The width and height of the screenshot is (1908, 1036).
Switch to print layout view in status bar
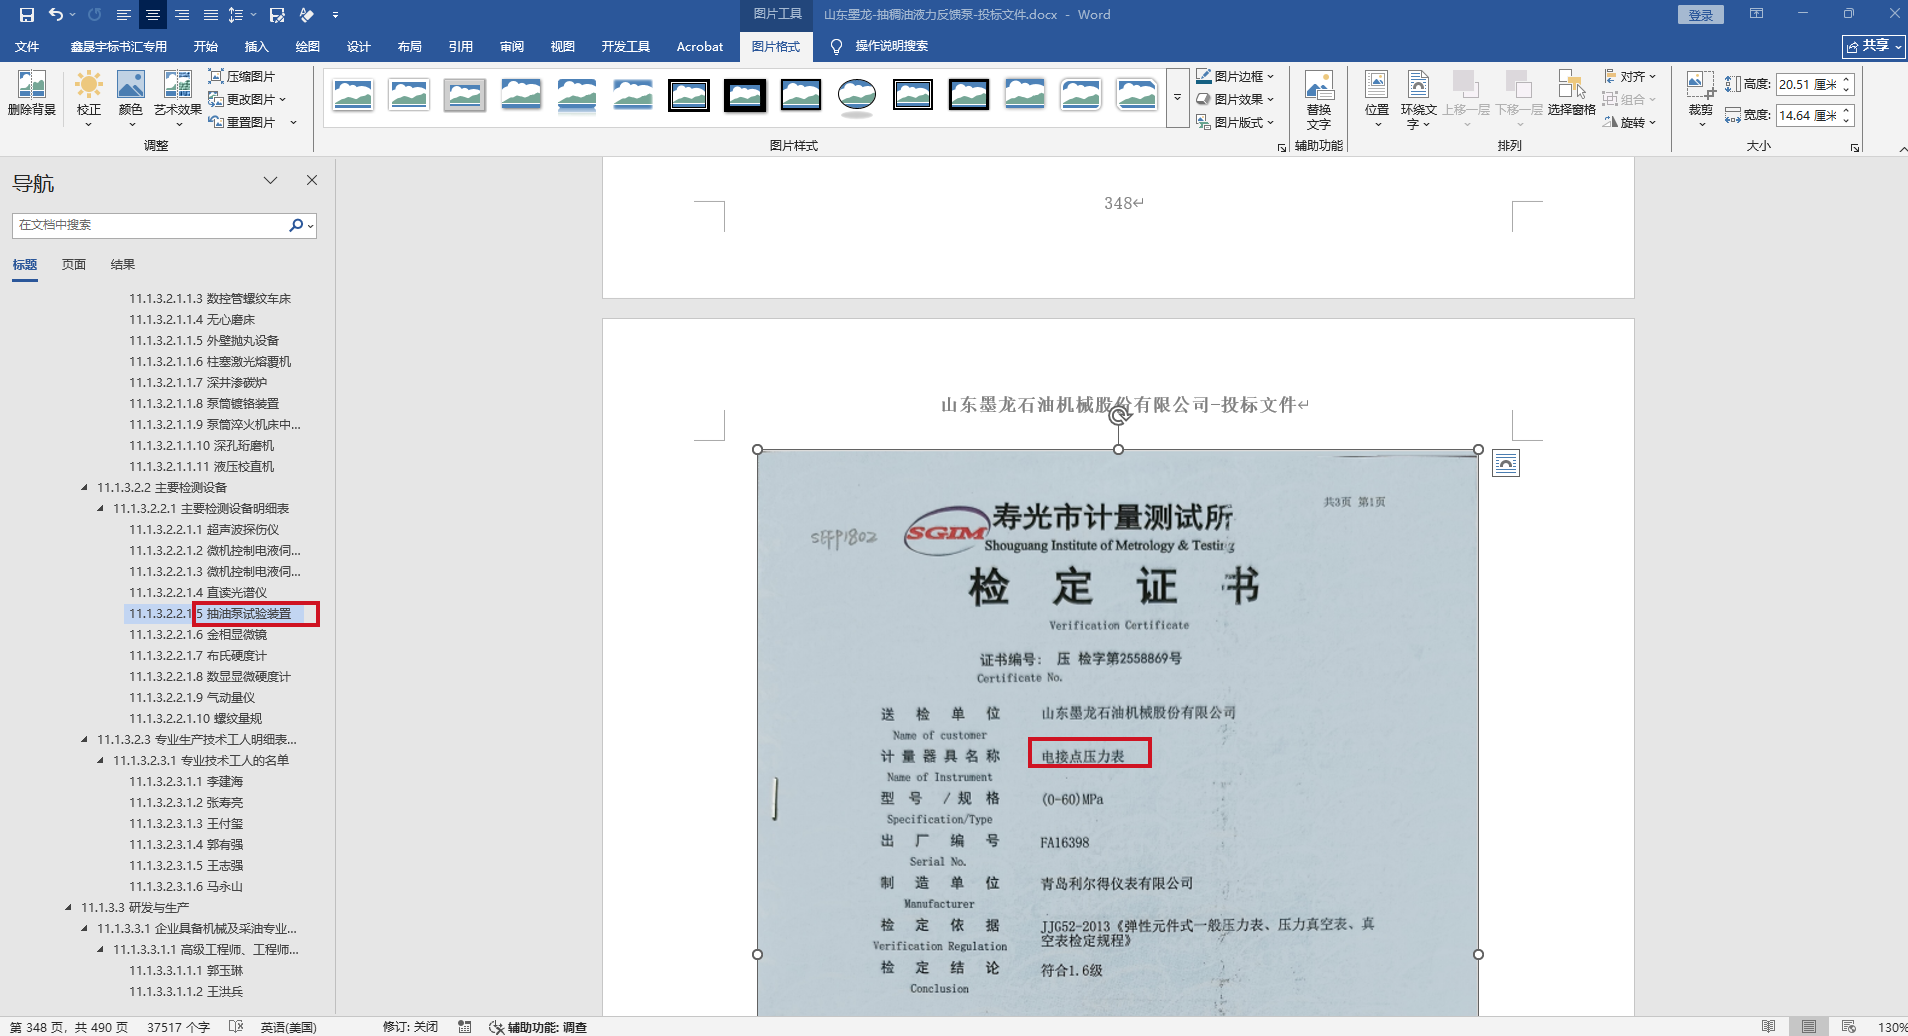[1809, 1027]
